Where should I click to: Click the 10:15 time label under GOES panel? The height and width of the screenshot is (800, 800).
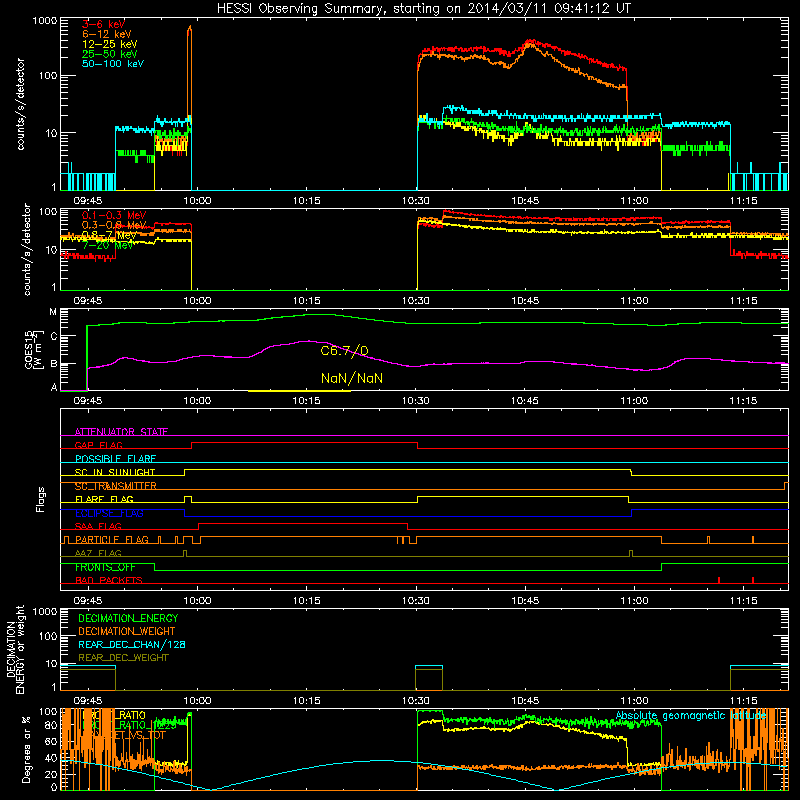(x=306, y=401)
